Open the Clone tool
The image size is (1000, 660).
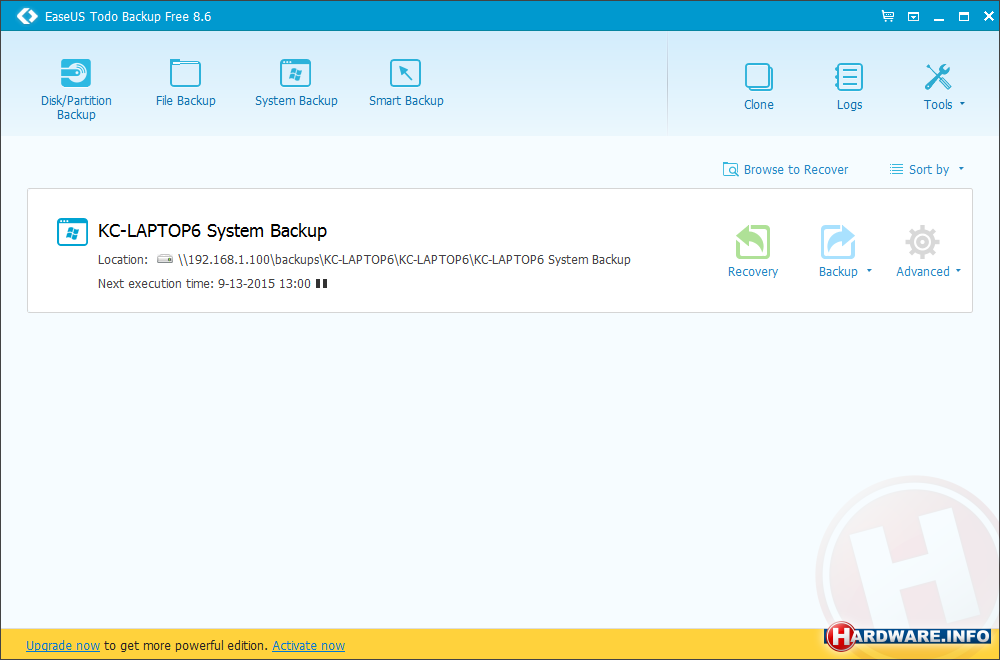(759, 87)
